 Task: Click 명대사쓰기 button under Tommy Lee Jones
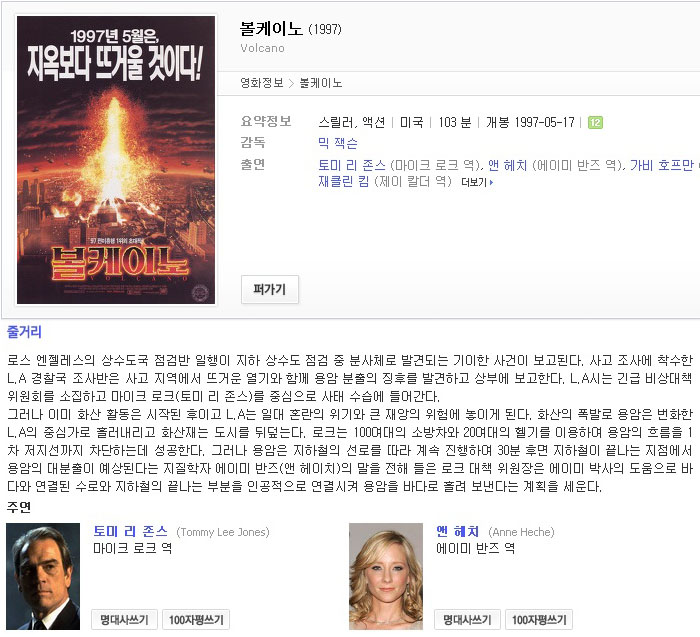coord(124,620)
